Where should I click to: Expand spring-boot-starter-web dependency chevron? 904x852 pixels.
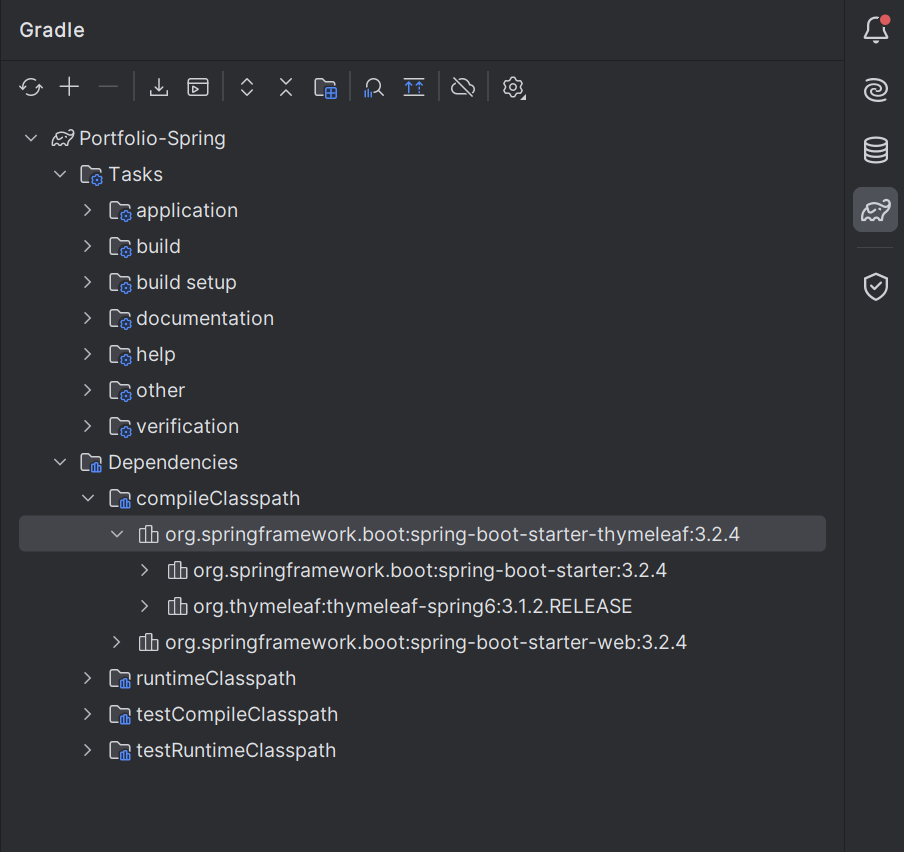pos(117,642)
